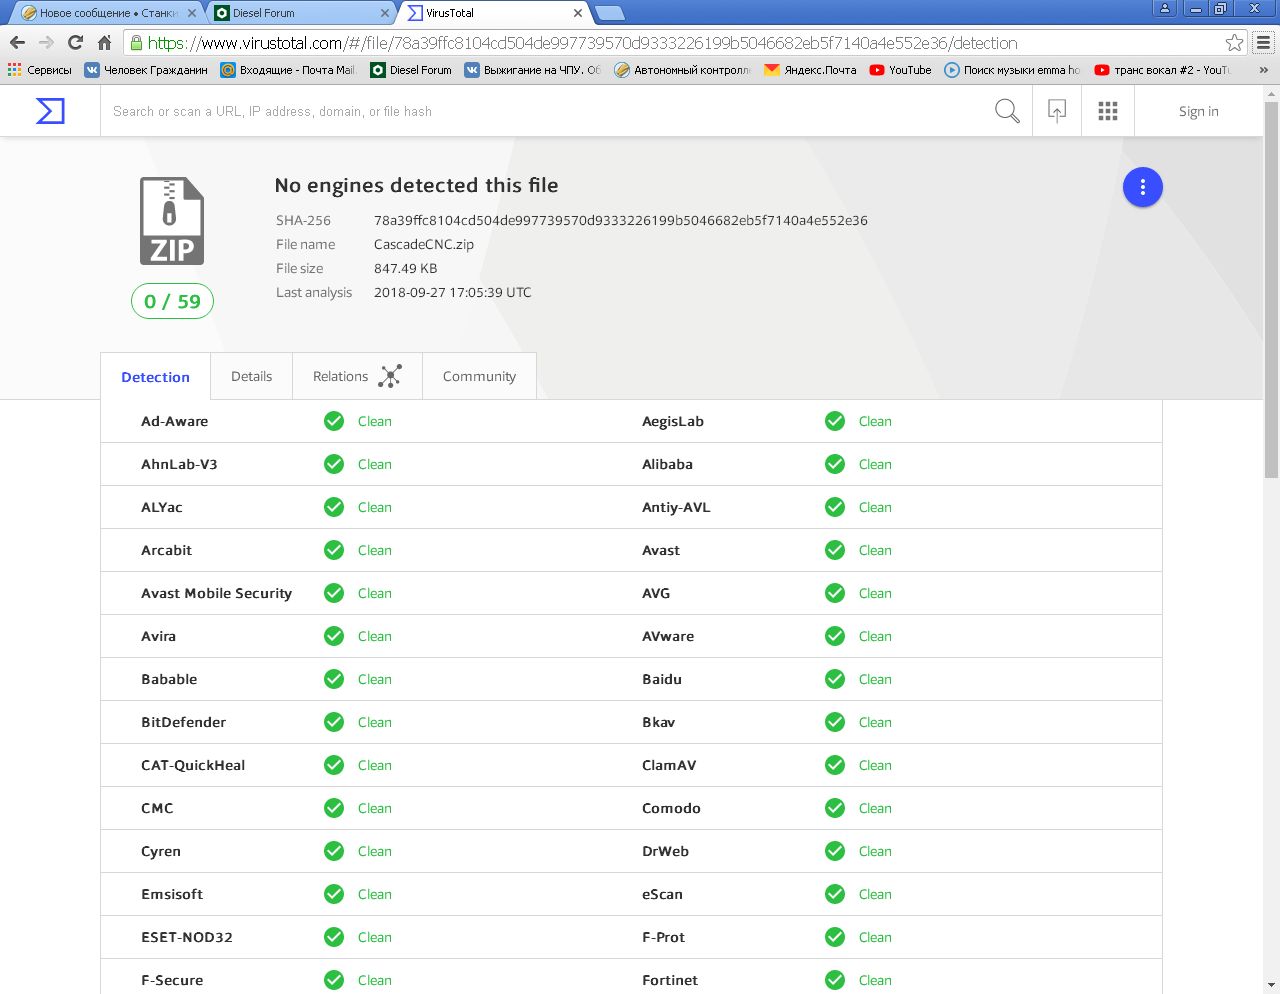Viewport: 1280px width, 994px height.
Task: Open the Автономный контроллер bookmark
Action: tap(682, 70)
